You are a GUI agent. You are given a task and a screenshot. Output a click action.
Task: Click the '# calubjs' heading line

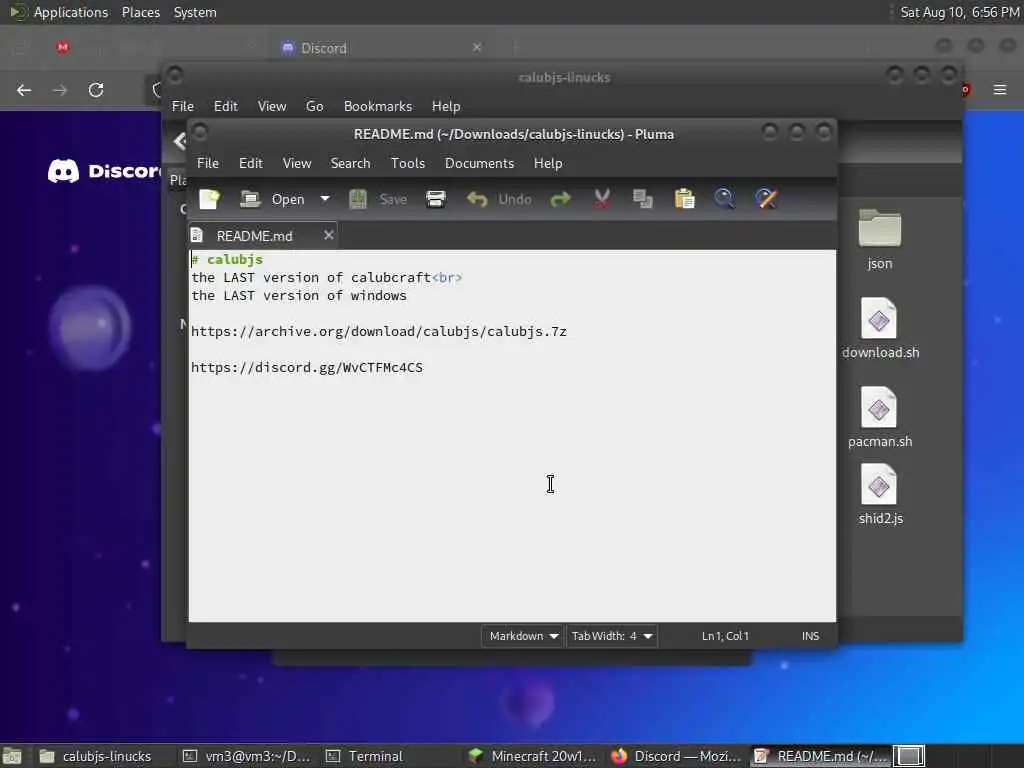click(x=227, y=259)
